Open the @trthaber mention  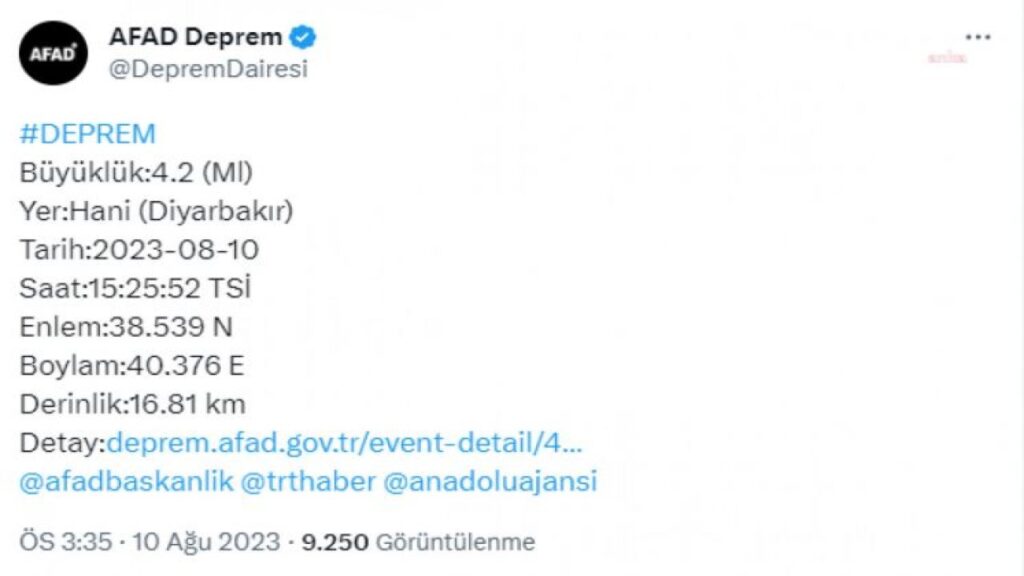tap(308, 481)
